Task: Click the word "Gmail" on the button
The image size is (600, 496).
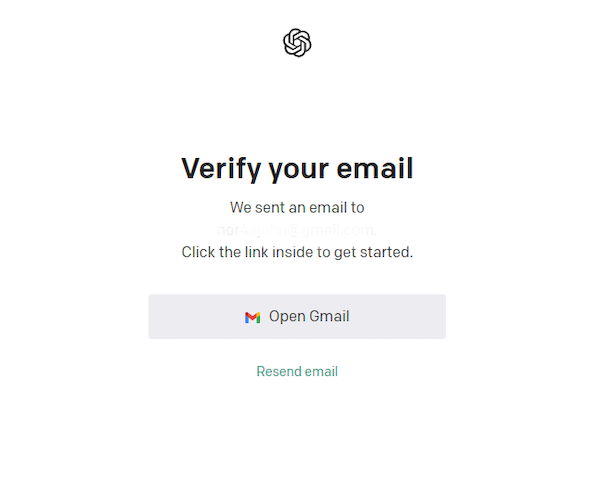Action: pyautogui.click(x=329, y=316)
